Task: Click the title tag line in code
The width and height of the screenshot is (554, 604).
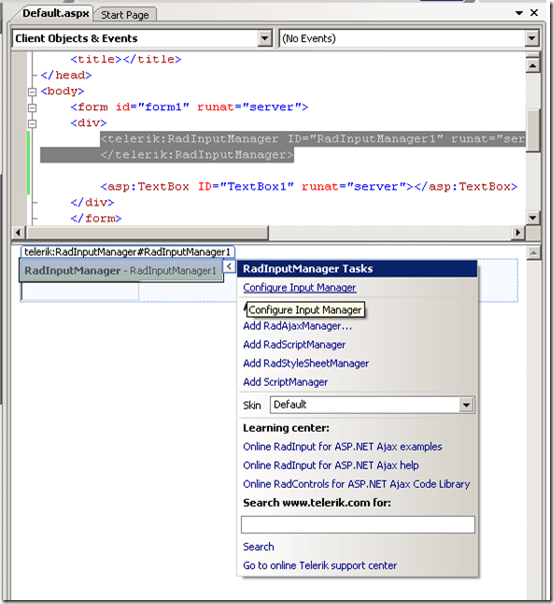Action: click(126, 59)
